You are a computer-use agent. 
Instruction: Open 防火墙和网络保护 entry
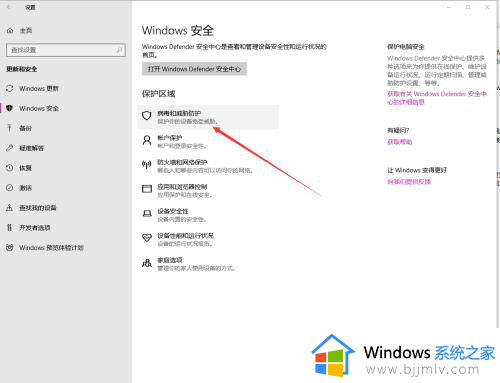(x=205, y=166)
